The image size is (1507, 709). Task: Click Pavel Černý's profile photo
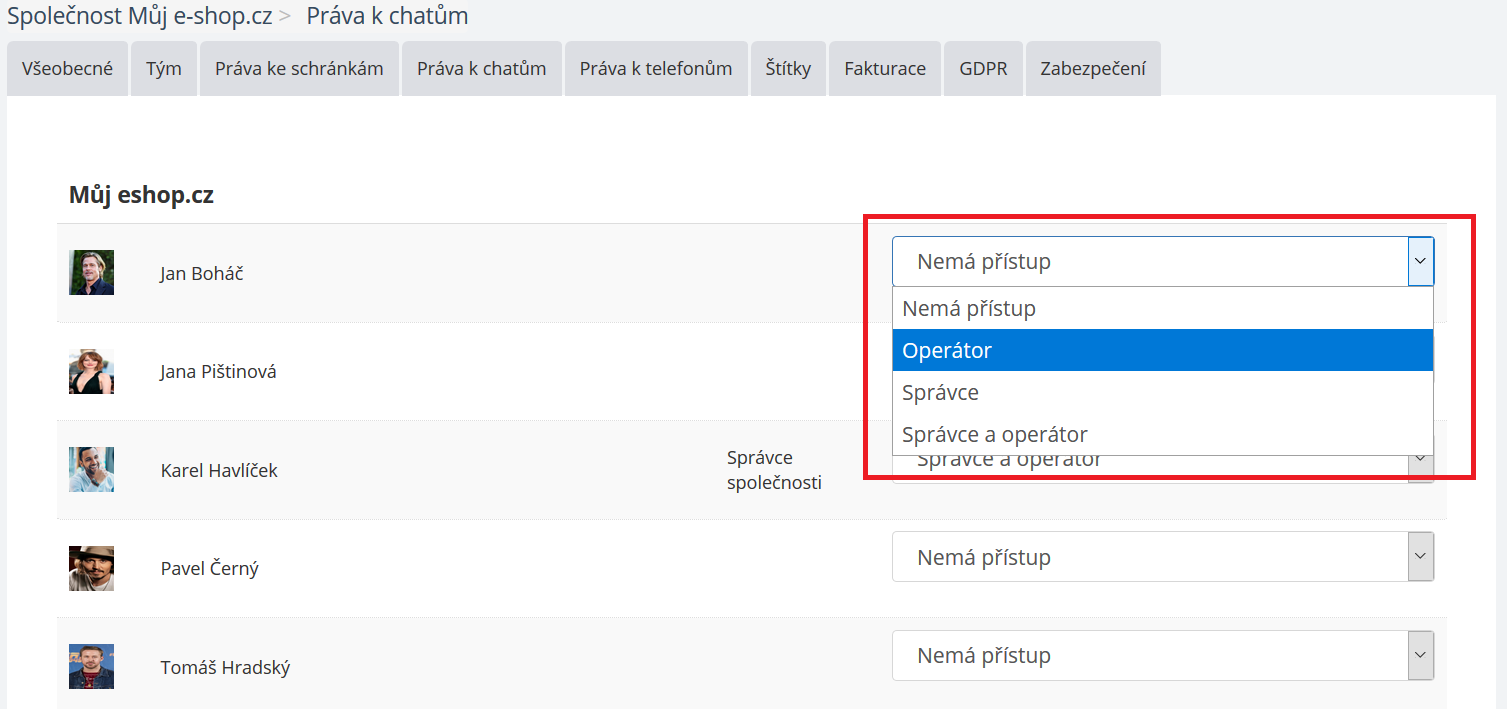click(x=91, y=568)
